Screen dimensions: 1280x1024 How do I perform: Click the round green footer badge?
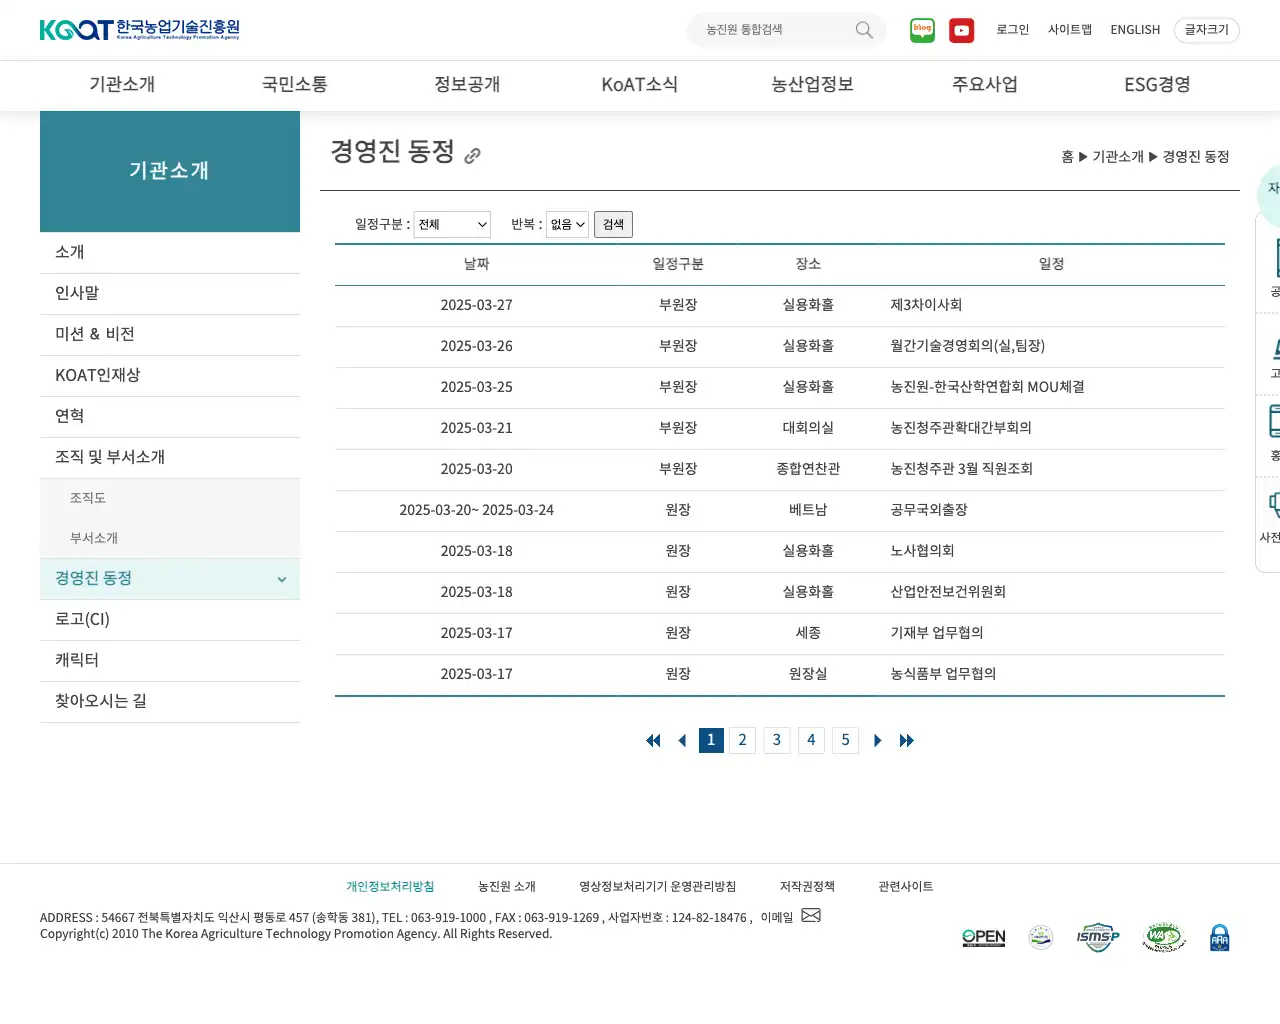coord(1041,938)
